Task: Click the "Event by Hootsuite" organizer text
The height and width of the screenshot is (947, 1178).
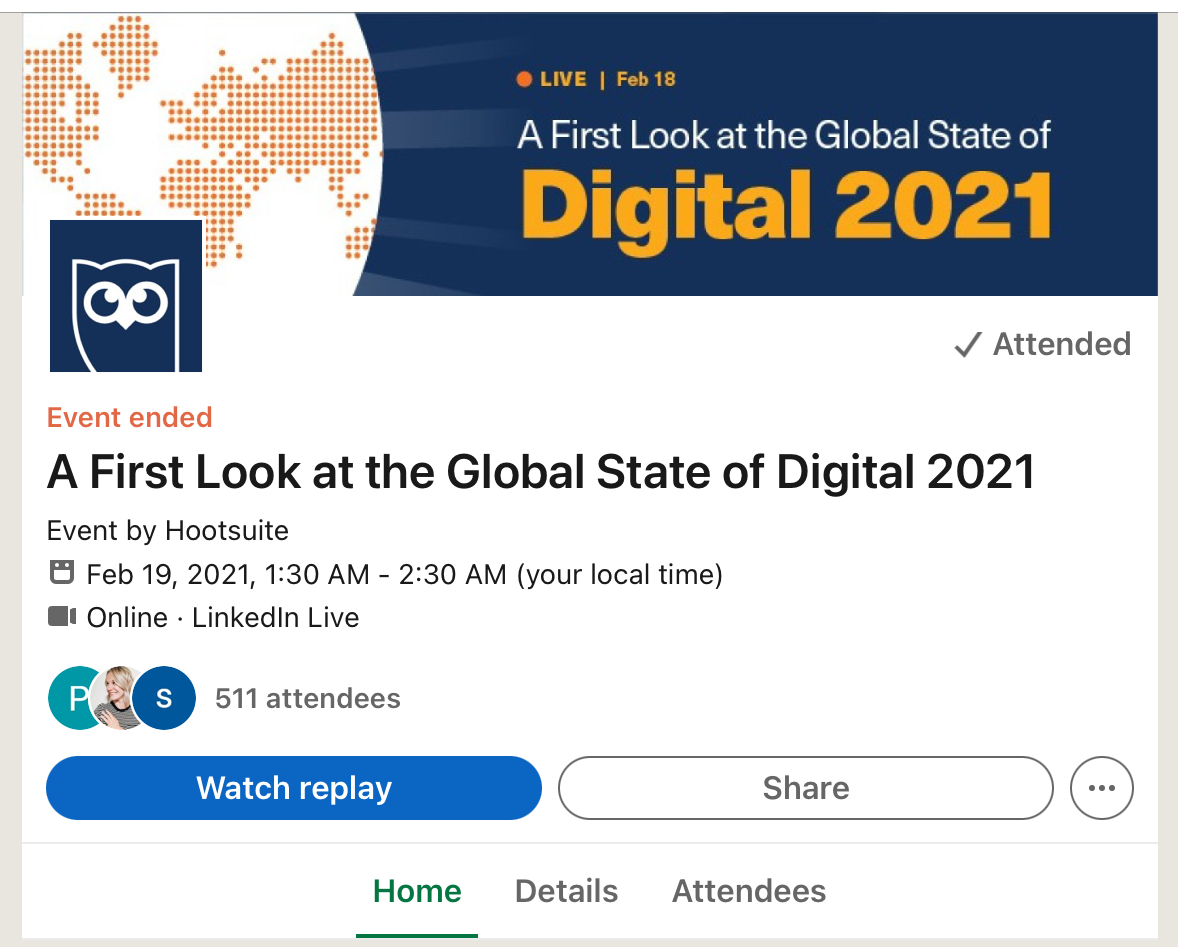Action: pos(168,530)
